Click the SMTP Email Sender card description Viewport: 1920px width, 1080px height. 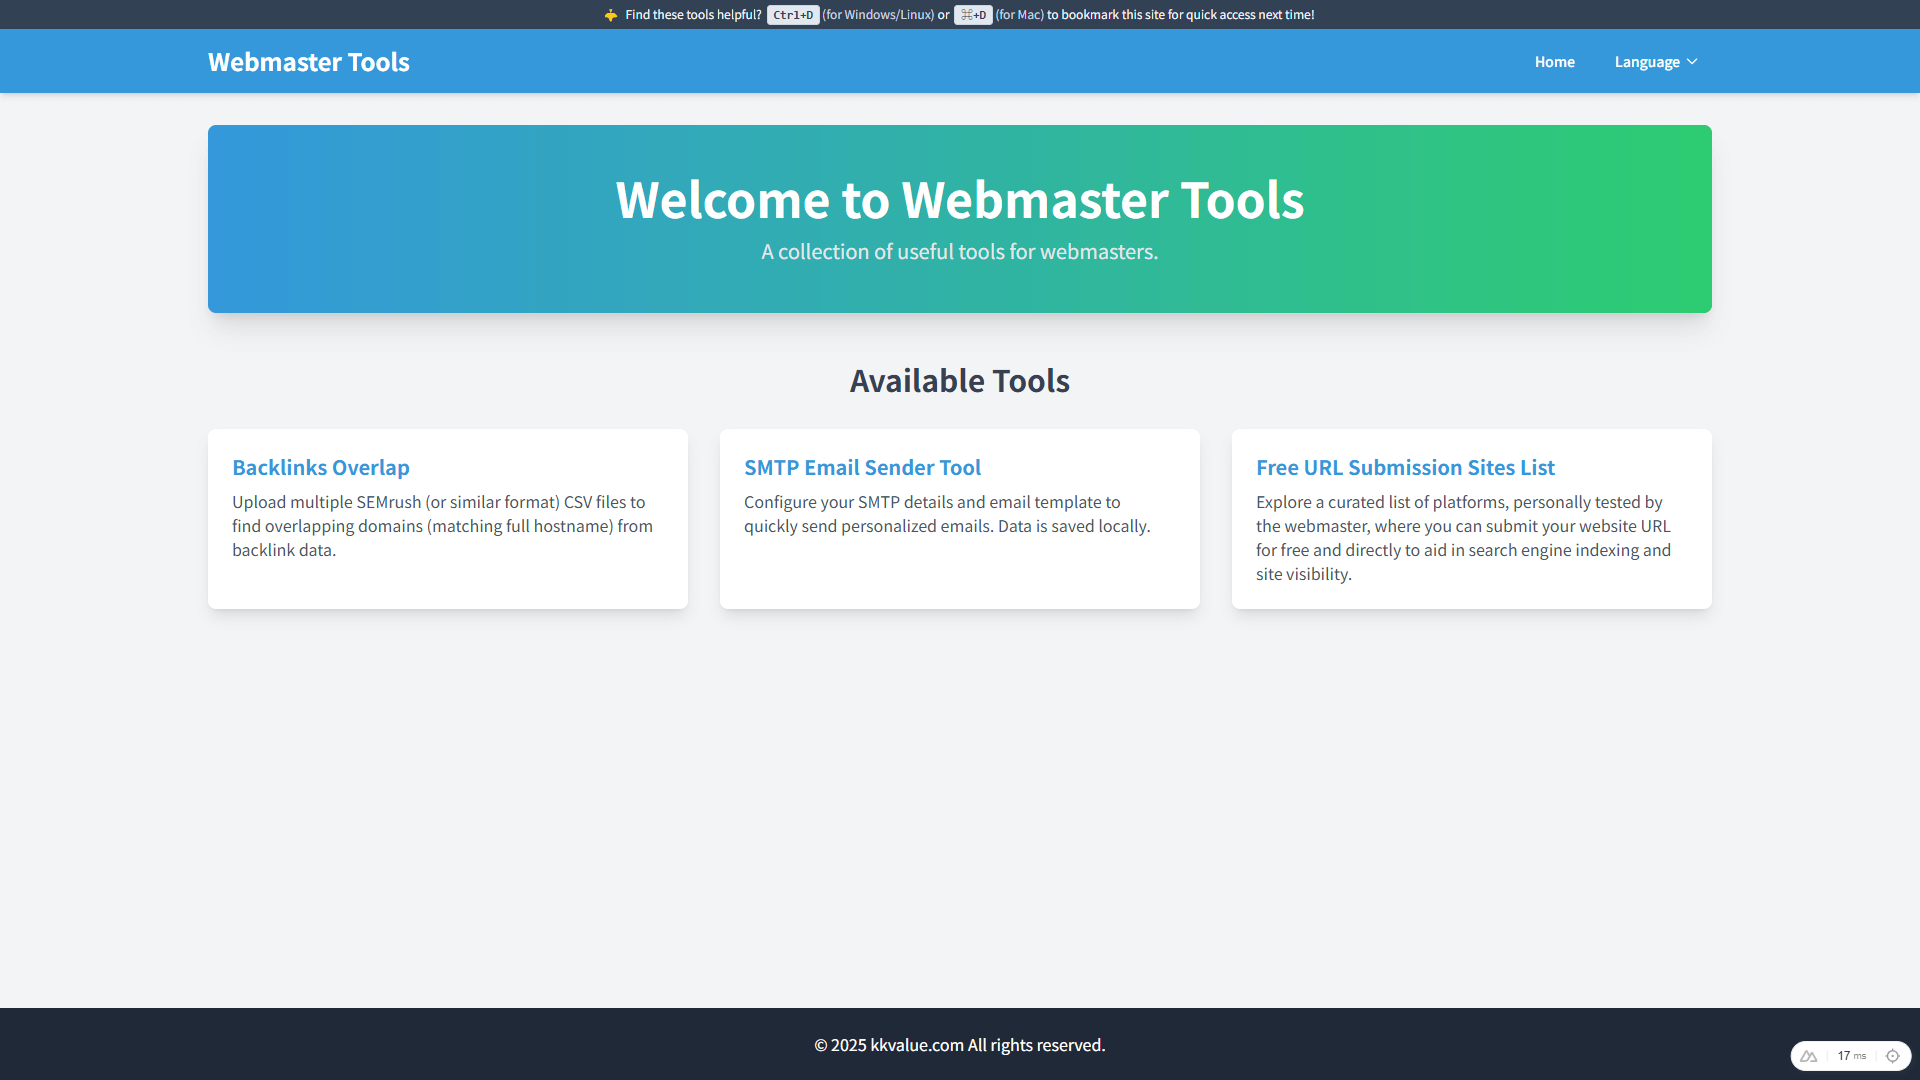tap(947, 514)
